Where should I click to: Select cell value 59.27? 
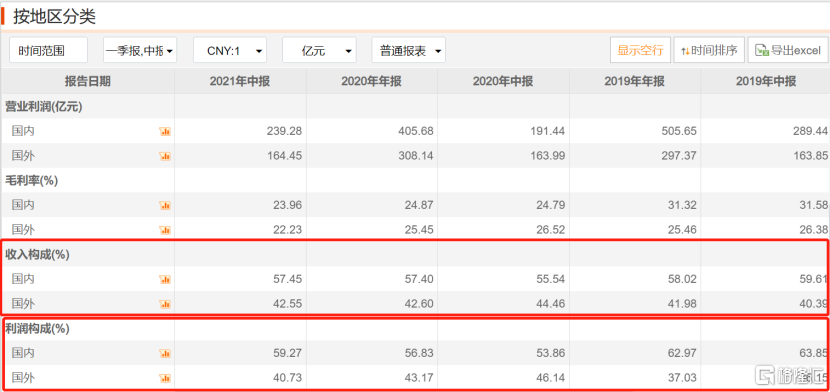point(288,353)
